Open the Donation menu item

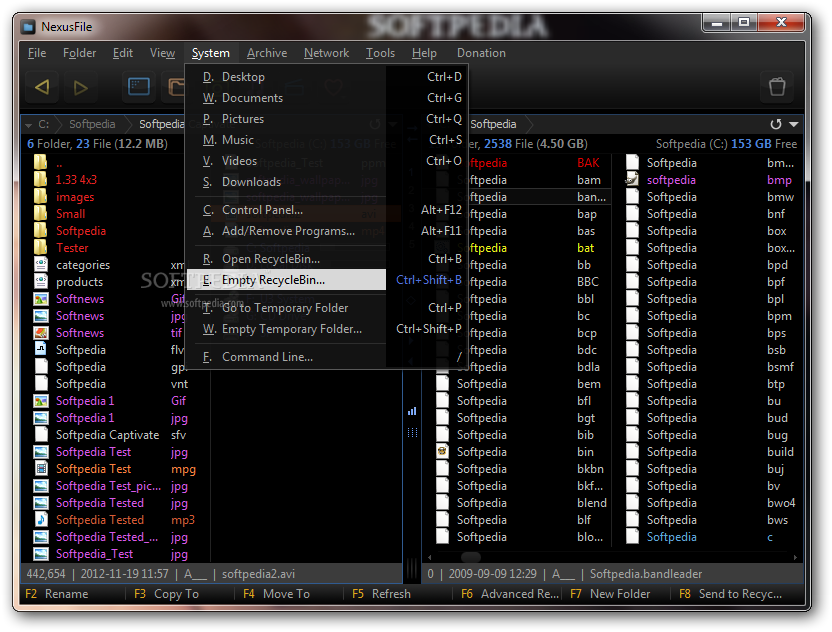[481, 53]
